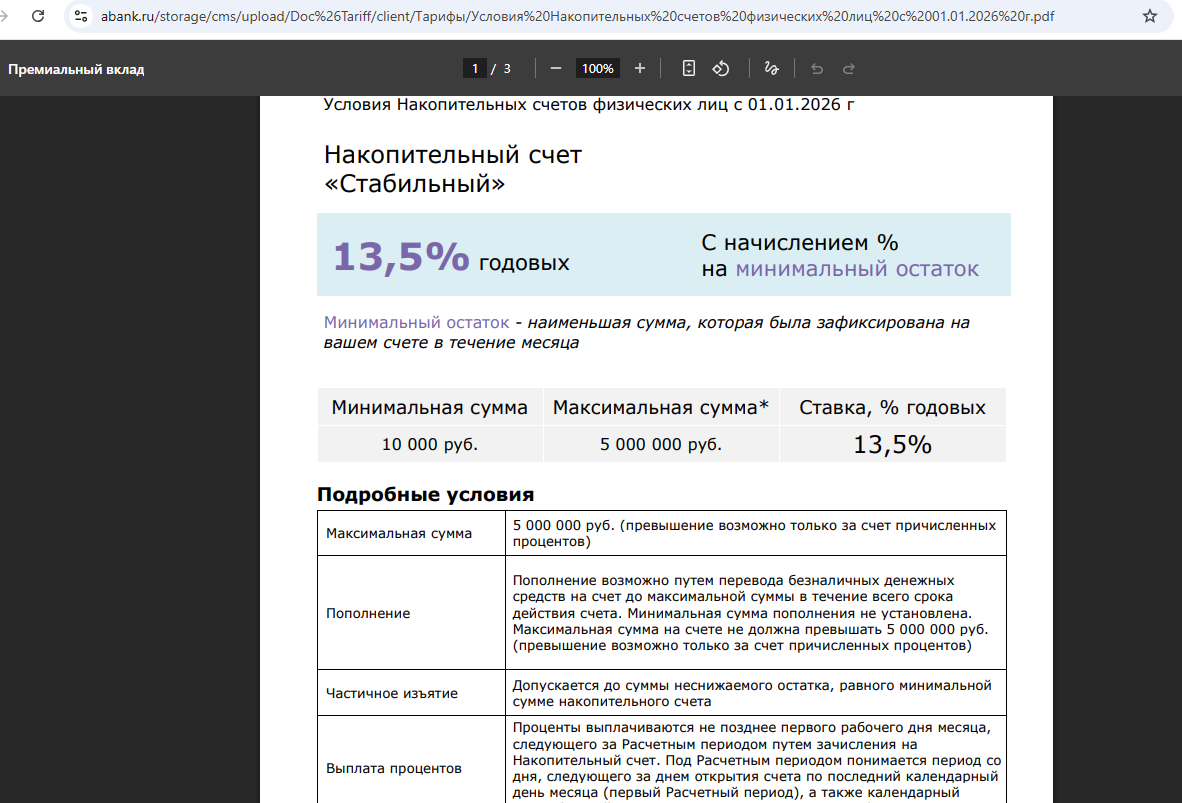The width and height of the screenshot is (1182, 803).
Task: Rotate the document counterclockwise
Action: tap(720, 68)
